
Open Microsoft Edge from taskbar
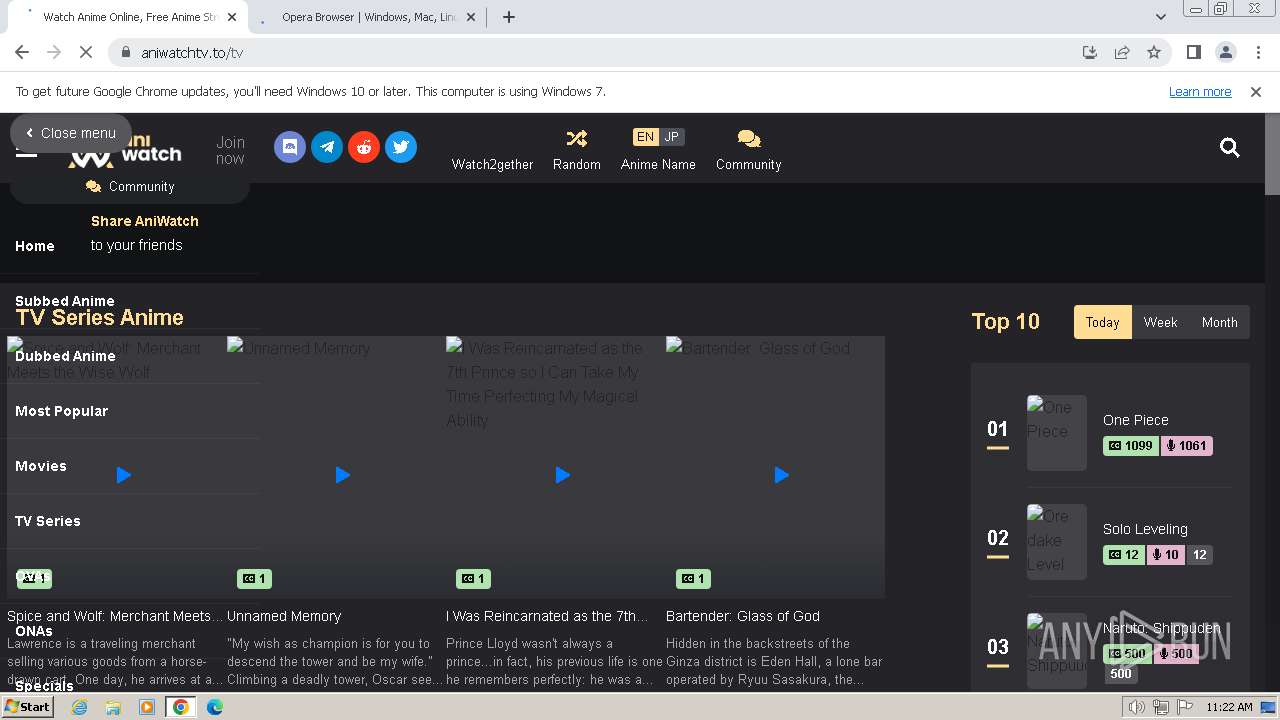point(215,707)
